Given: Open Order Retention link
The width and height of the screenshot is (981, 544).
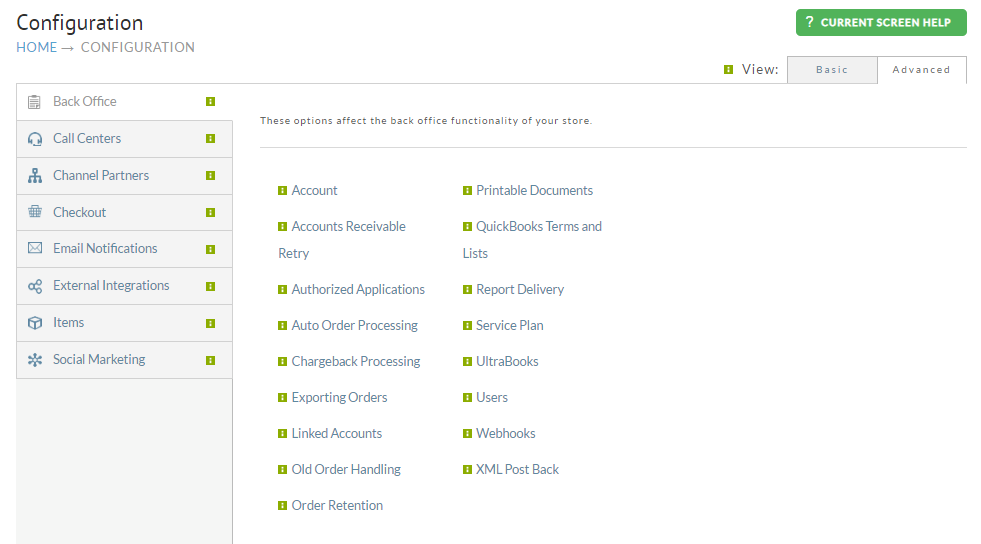Looking at the screenshot, I should click(x=337, y=505).
